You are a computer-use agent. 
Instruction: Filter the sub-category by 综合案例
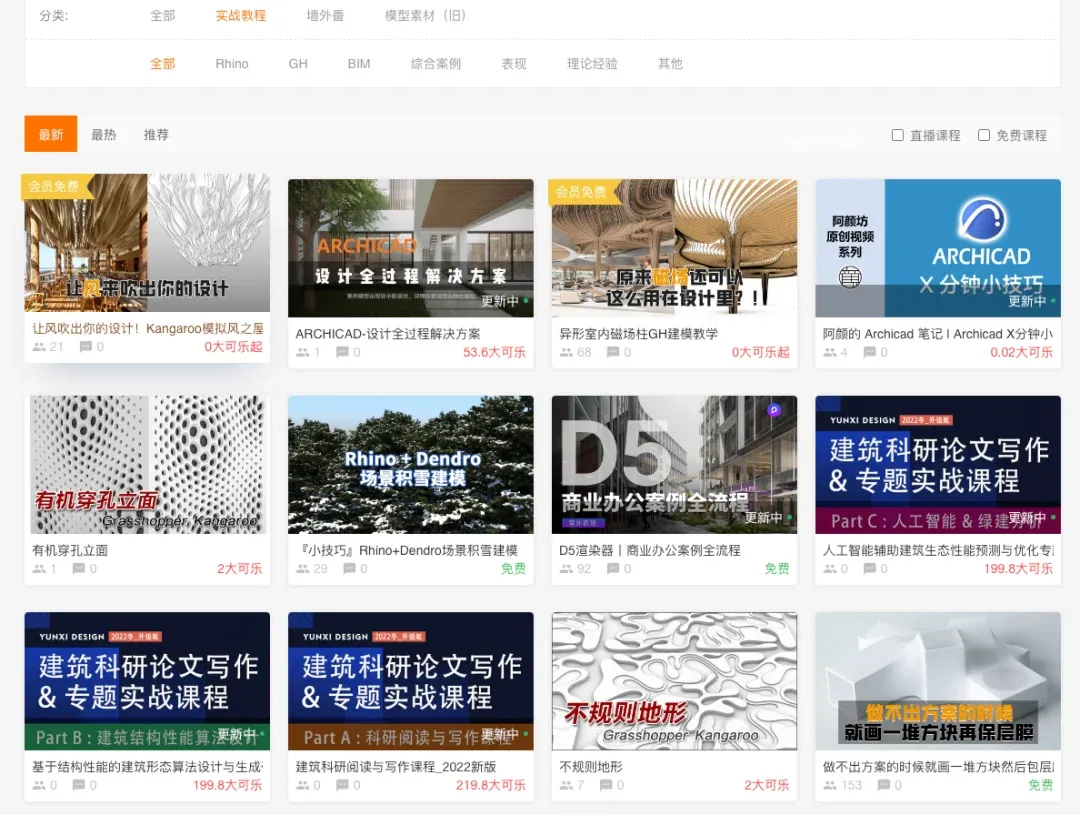click(435, 63)
